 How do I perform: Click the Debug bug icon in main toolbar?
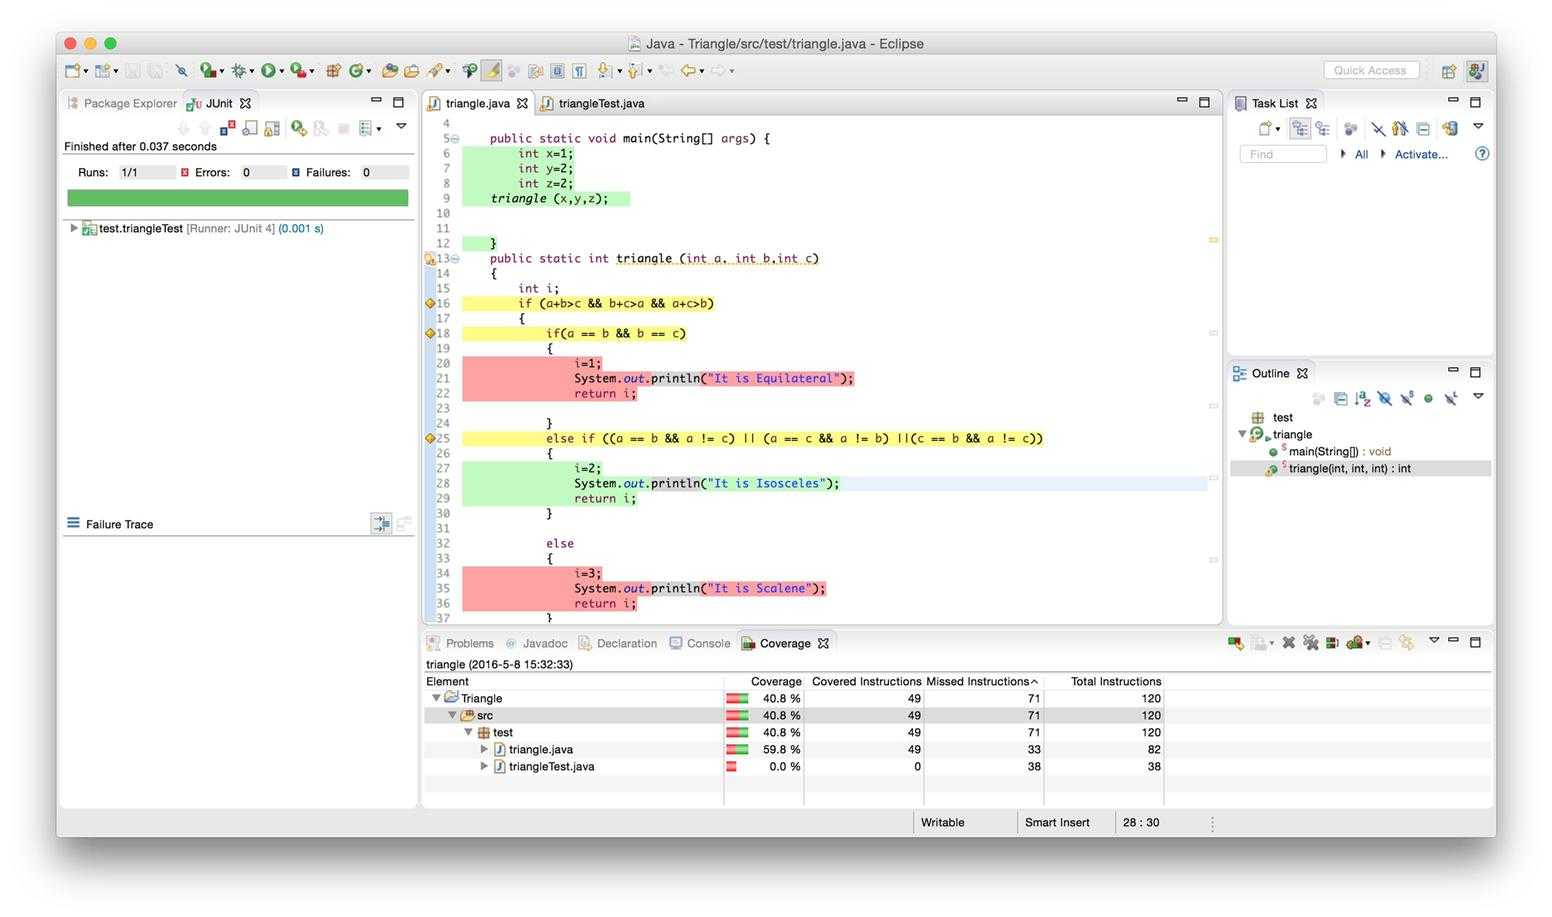tap(239, 70)
